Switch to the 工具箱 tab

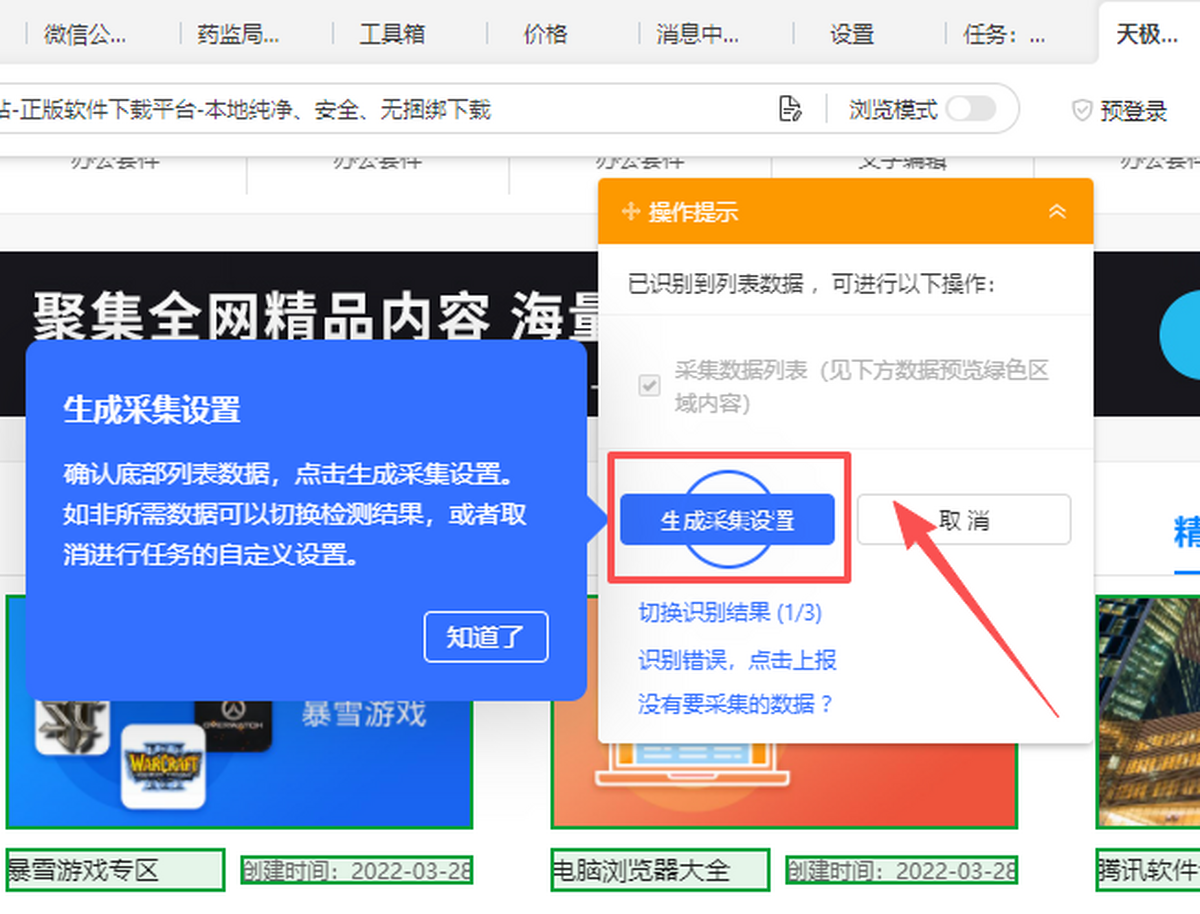coord(392,34)
